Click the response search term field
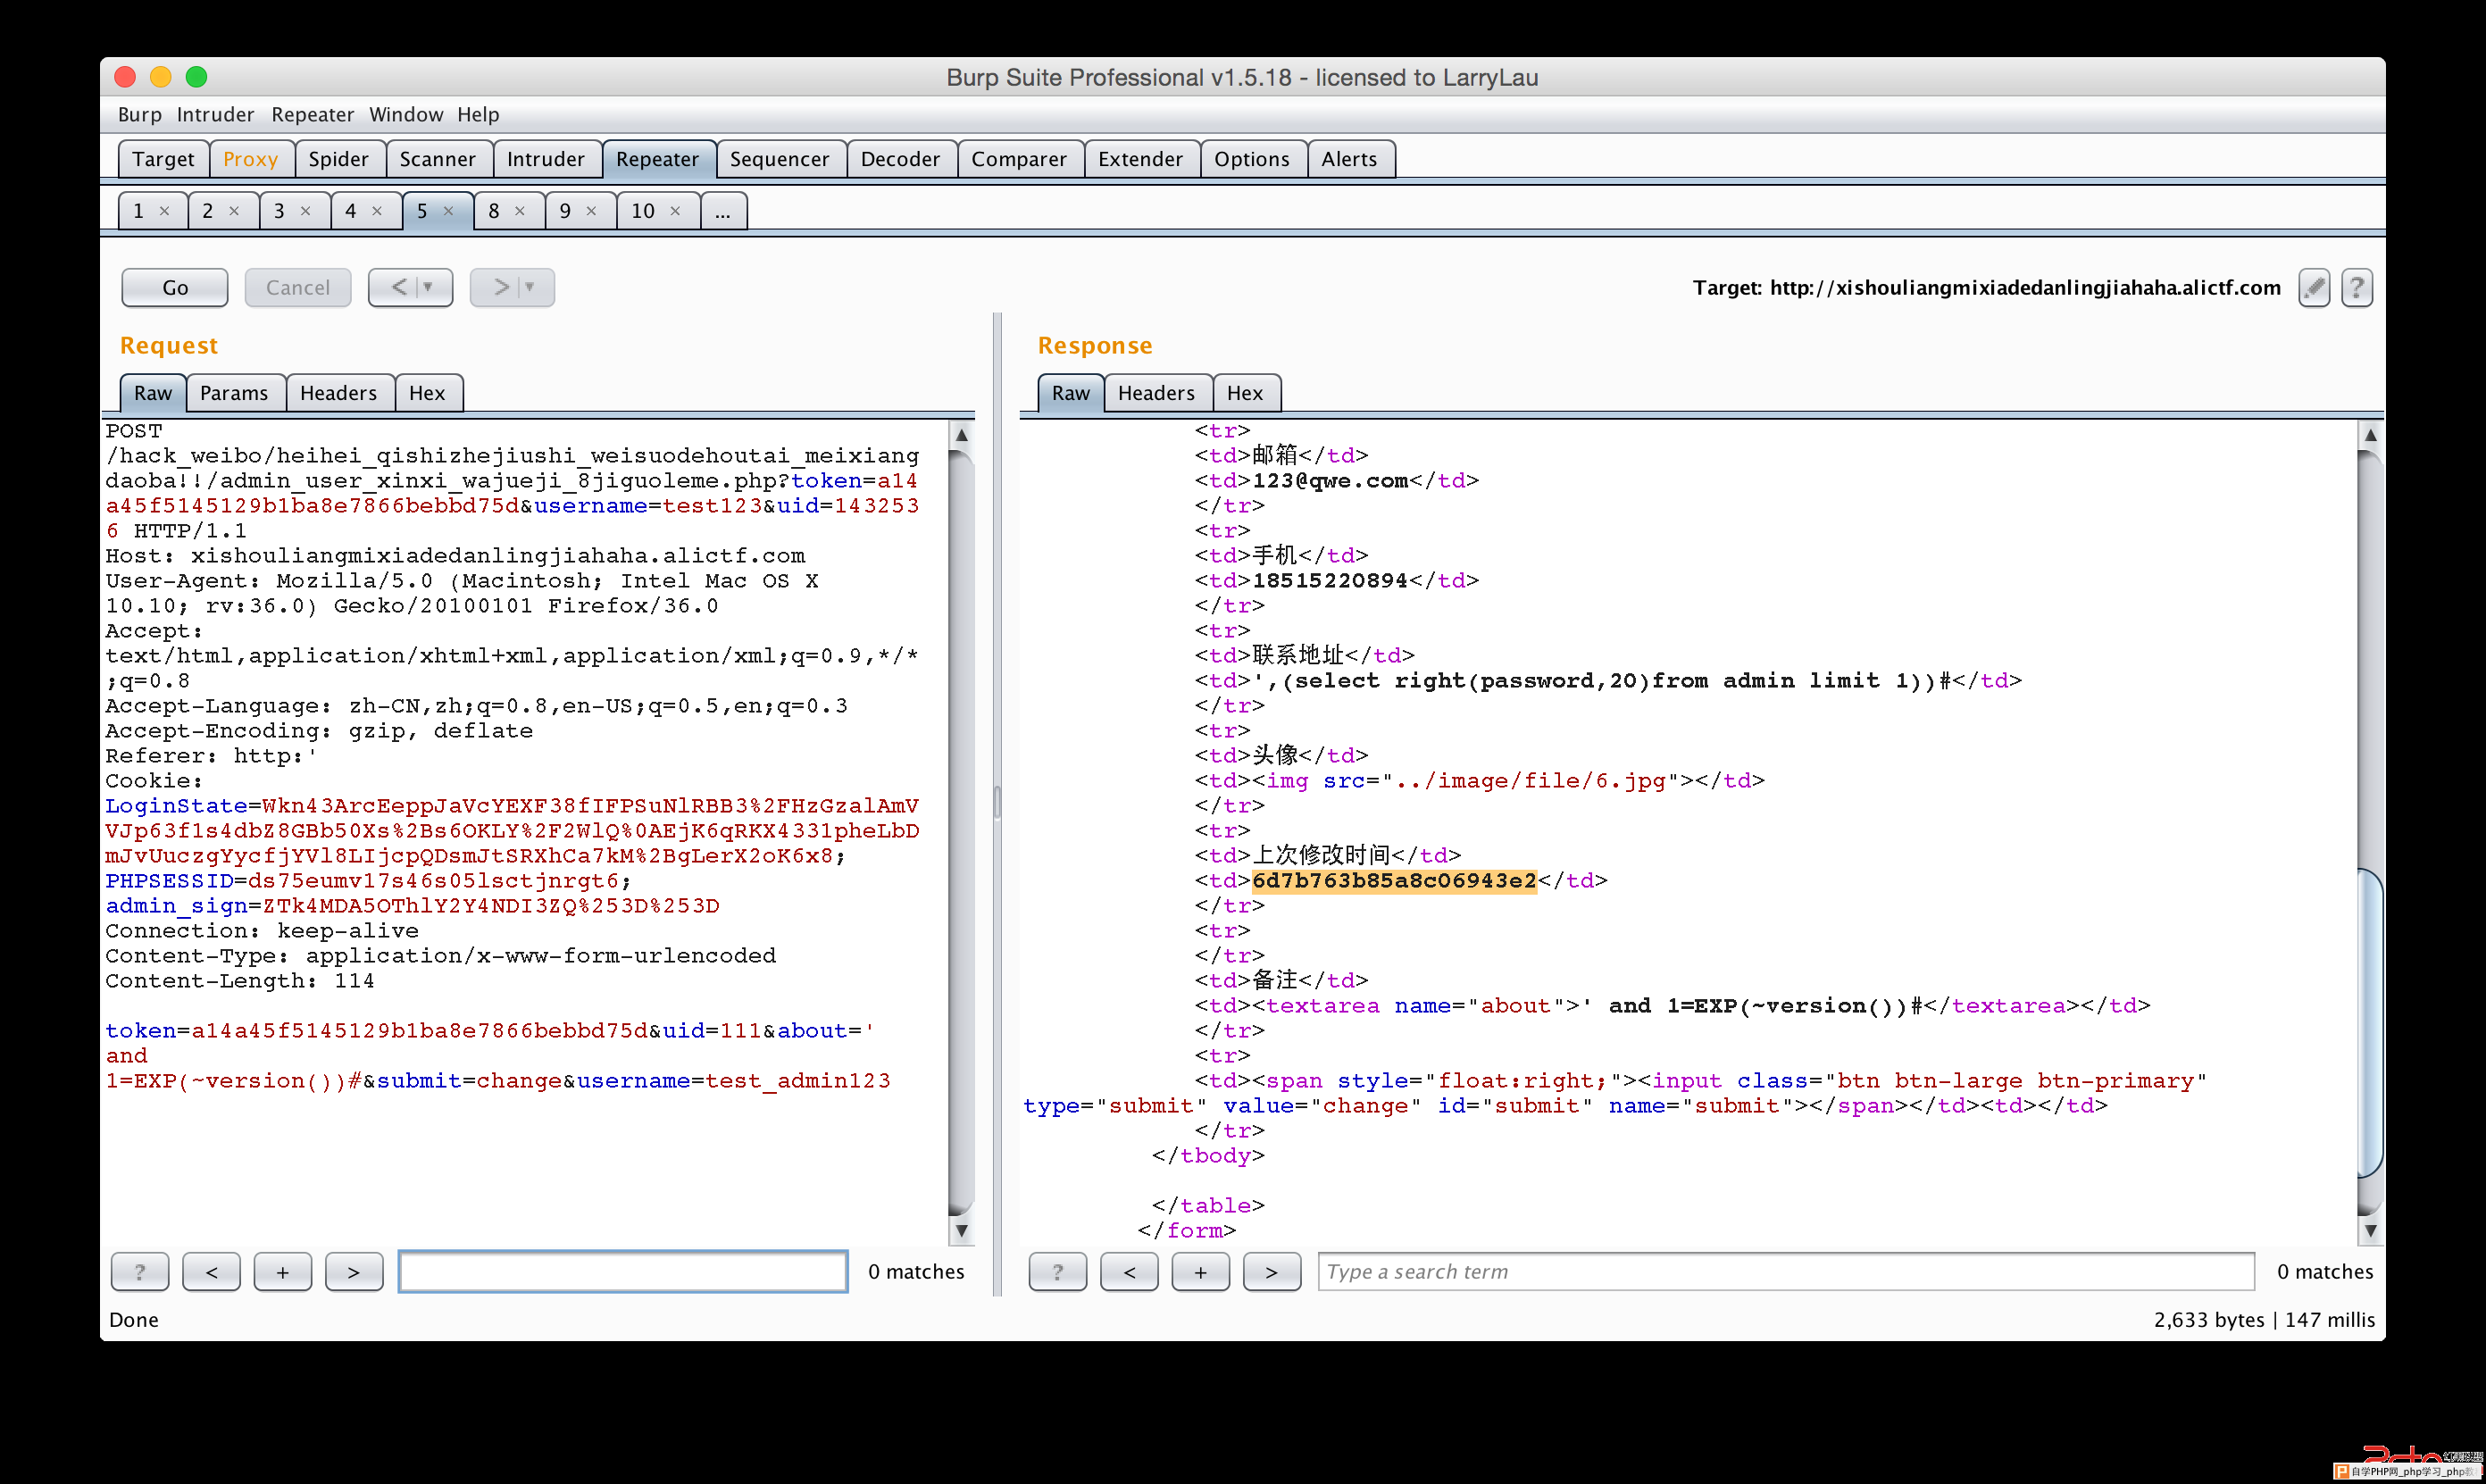This screenshot has height=1484, width=2486. (1786, 1272)
